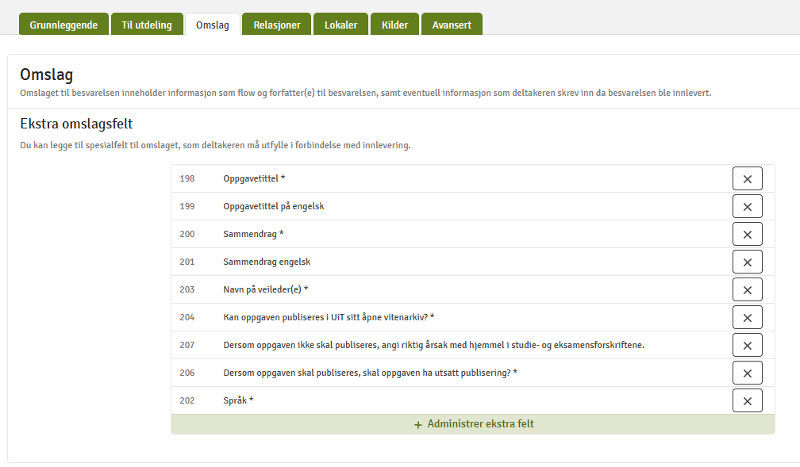Viewport: 800px width, 467px height.
Task: Switch to the Til utdeling tab
Action: tap(147, 25)
